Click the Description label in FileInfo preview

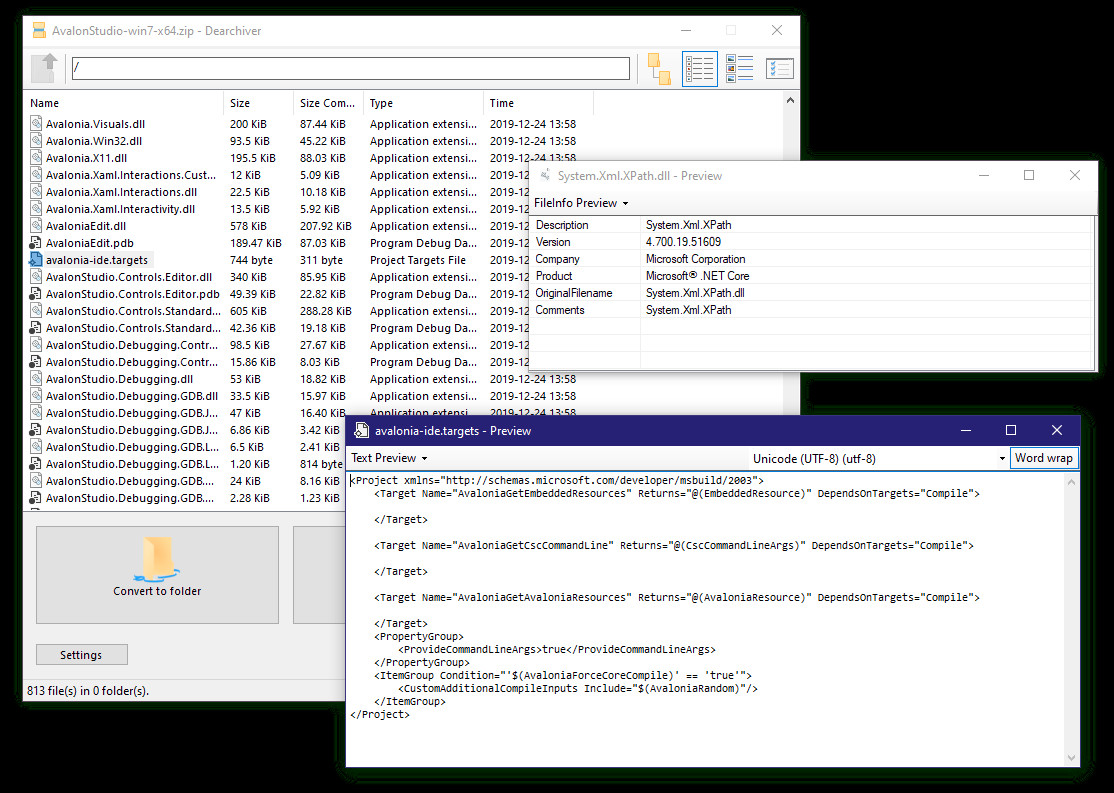(x=562, y=225)
